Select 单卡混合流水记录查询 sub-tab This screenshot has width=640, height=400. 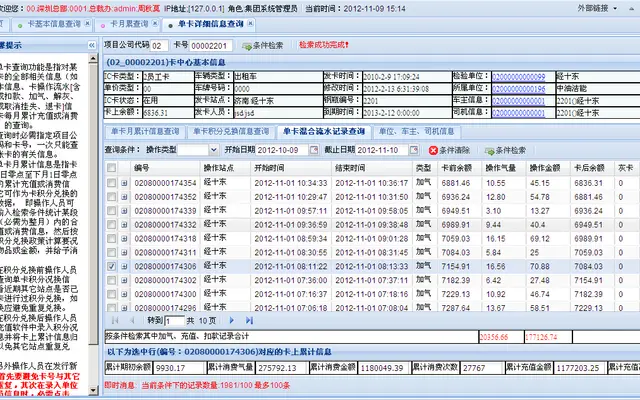324,131
